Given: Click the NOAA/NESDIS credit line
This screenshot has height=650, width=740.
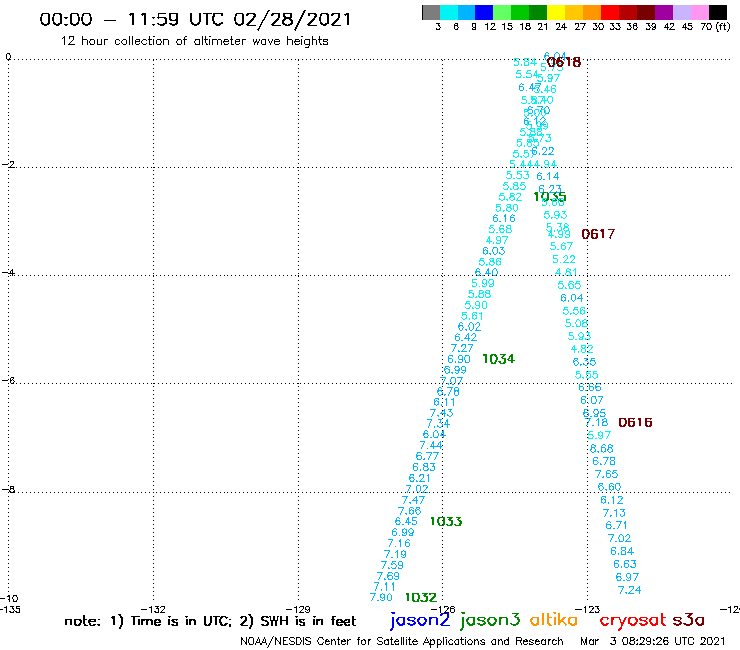Looking at the screenshot, I should tap(402, 642).
